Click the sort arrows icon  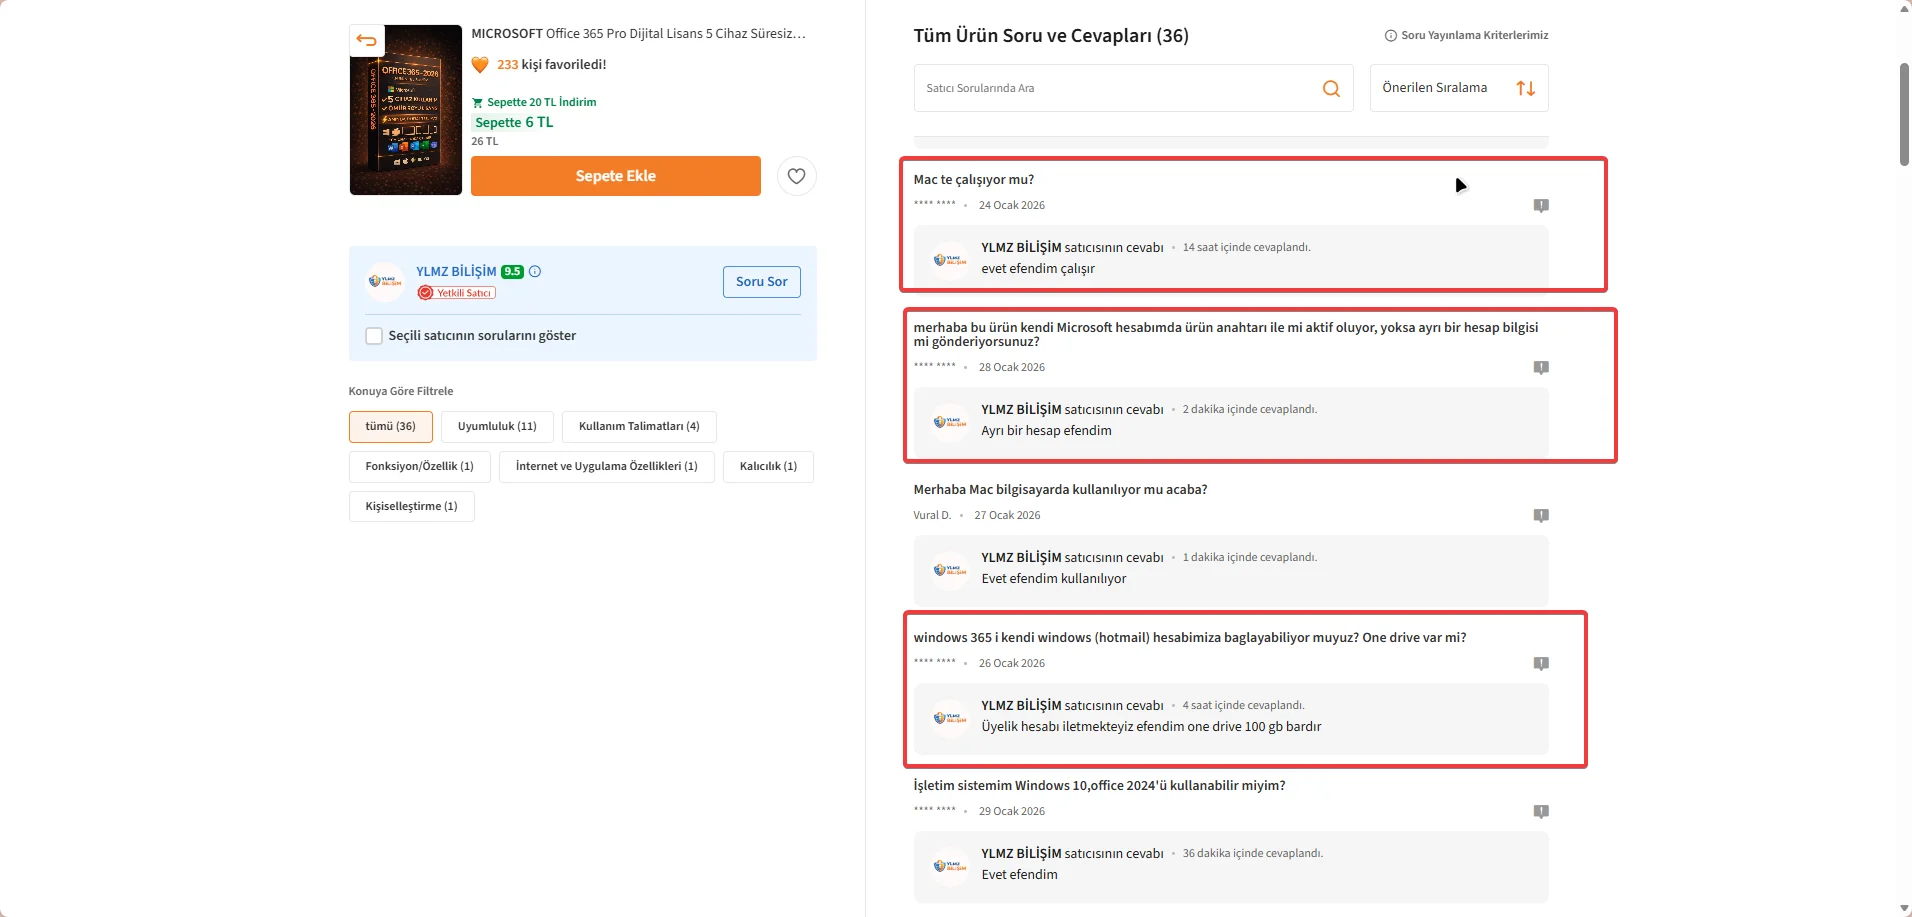tap(1525, 88)
